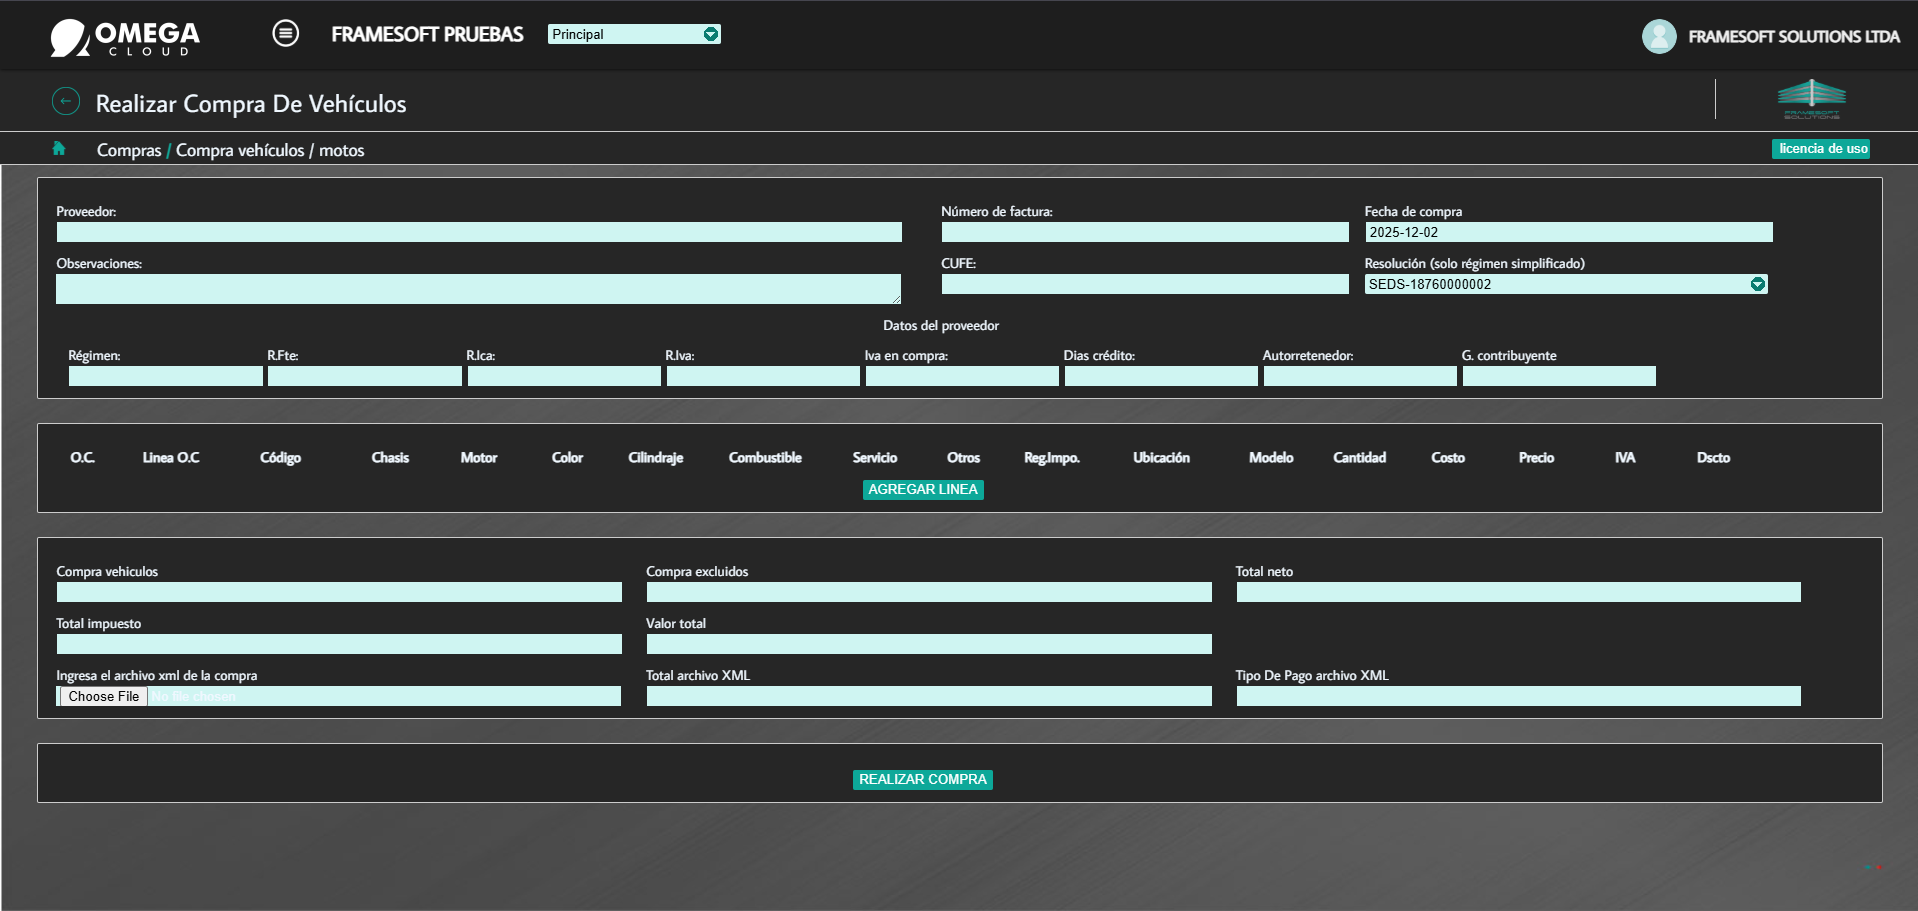The image size is (1918, 911).
Task: Click the Número de factura field
Action: pyautogui.click(x=1145, y=232)
